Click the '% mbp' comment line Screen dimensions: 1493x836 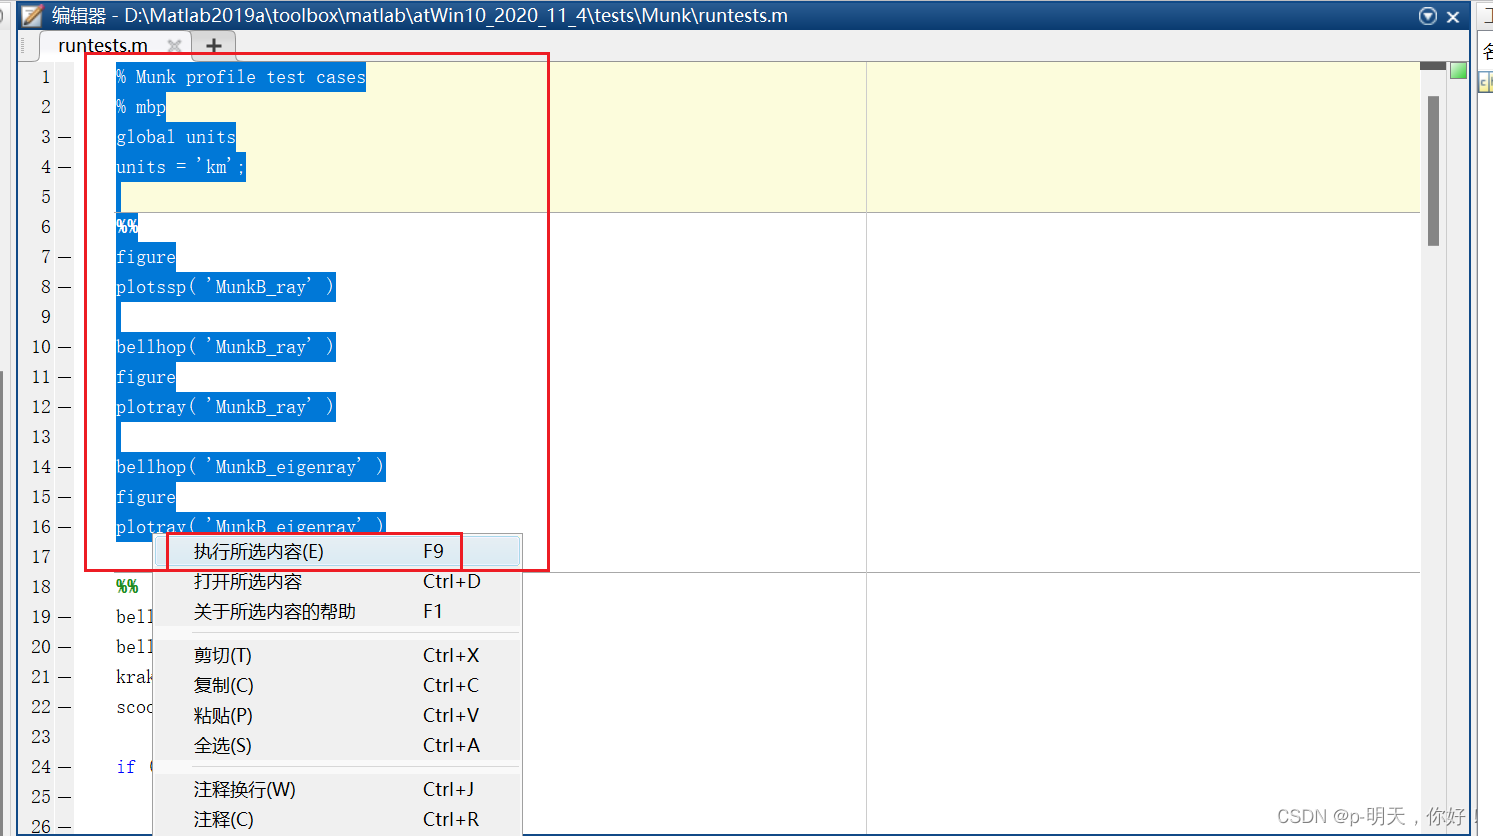141,107
